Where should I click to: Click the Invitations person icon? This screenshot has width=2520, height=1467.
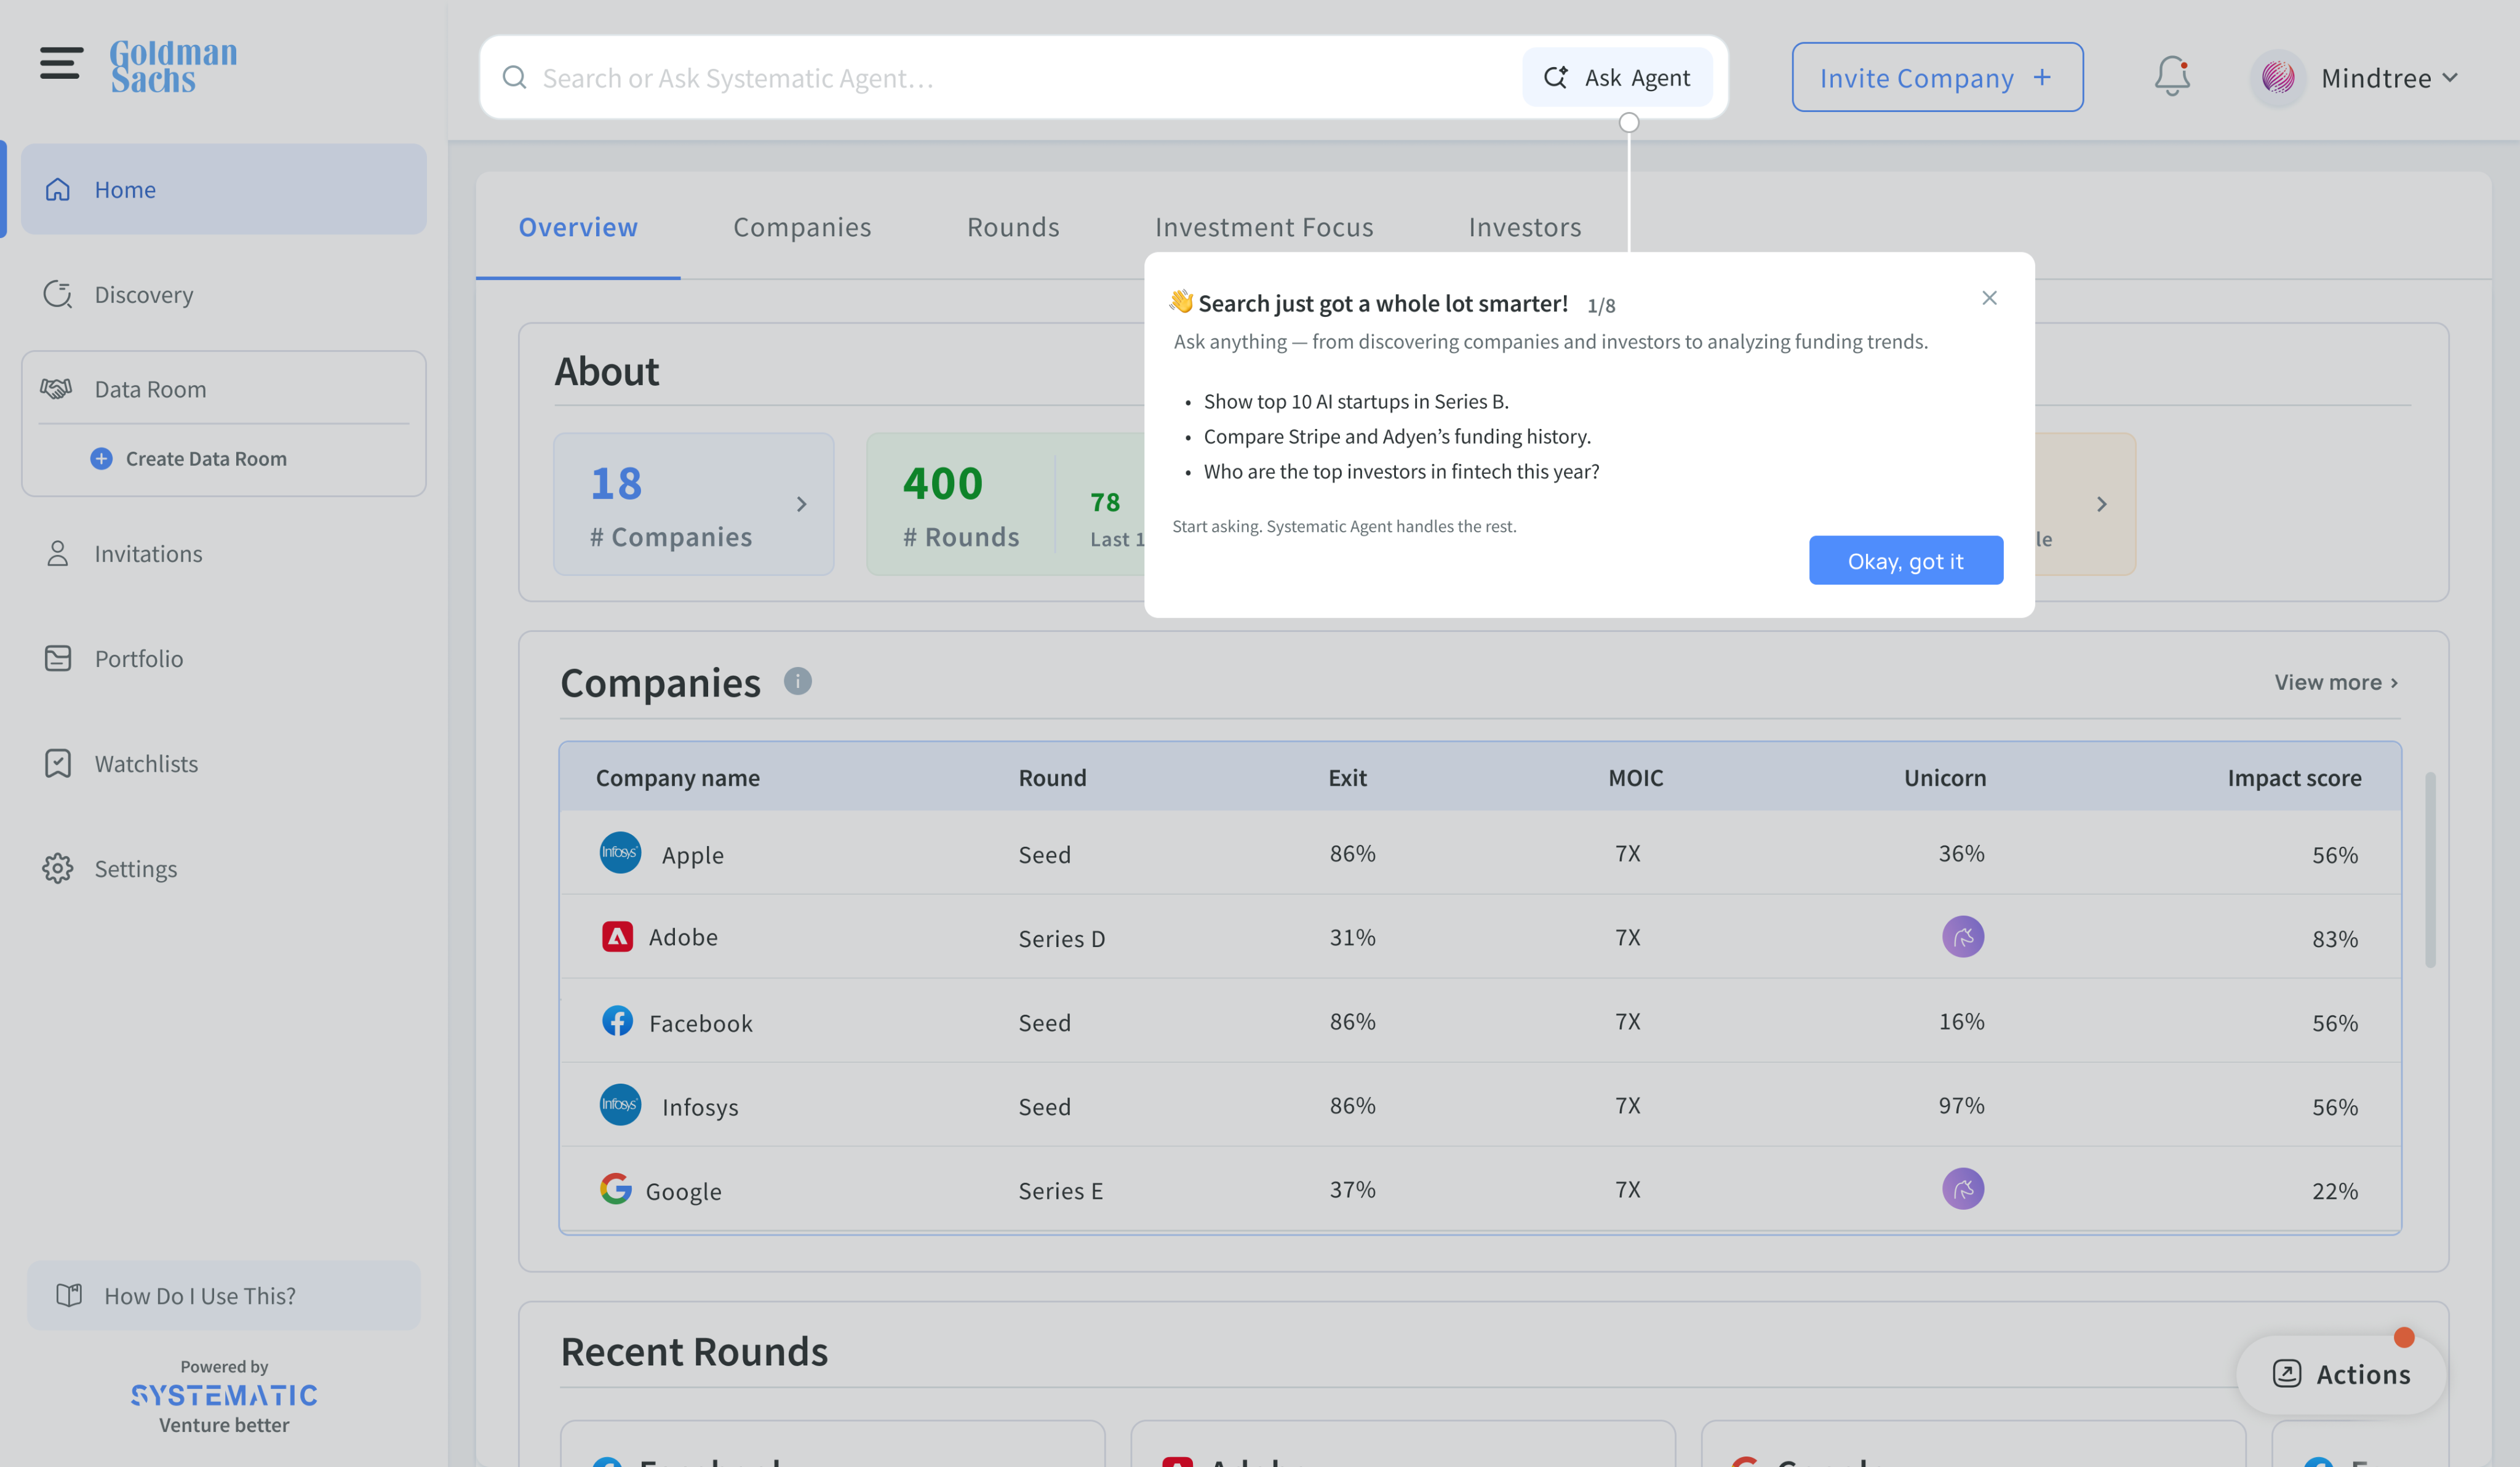point(58,553)
